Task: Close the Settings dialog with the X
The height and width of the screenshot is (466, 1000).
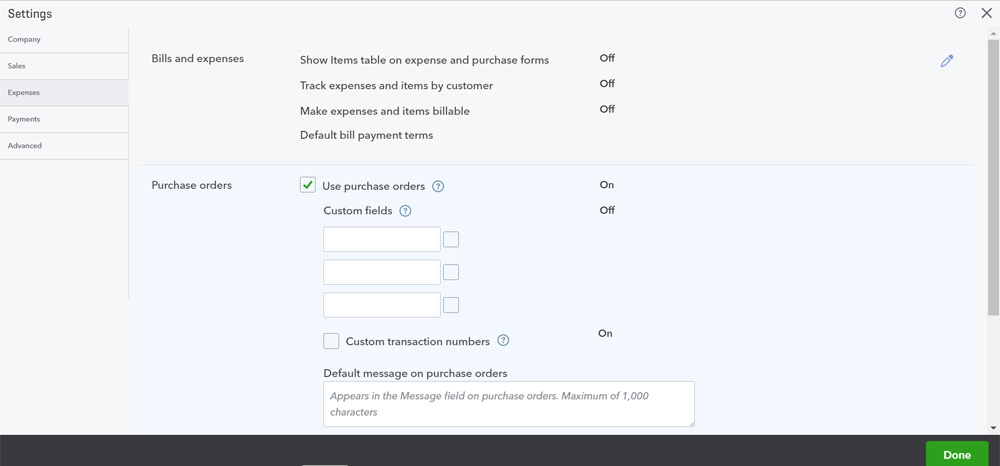Action: (986, 13)
